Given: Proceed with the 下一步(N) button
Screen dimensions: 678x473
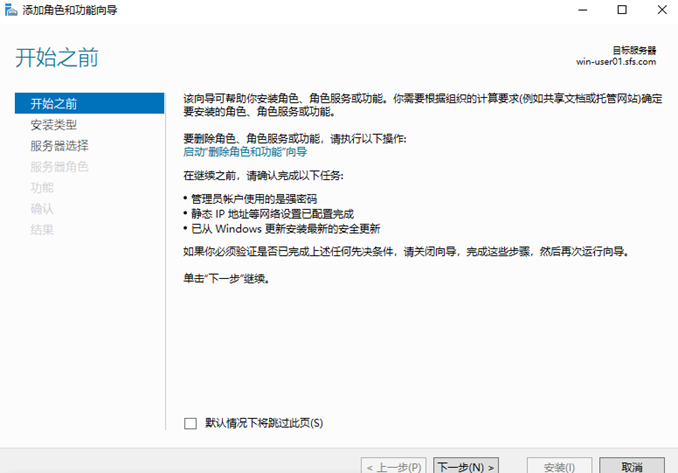Looking at the screenshot, I should 466,466.
